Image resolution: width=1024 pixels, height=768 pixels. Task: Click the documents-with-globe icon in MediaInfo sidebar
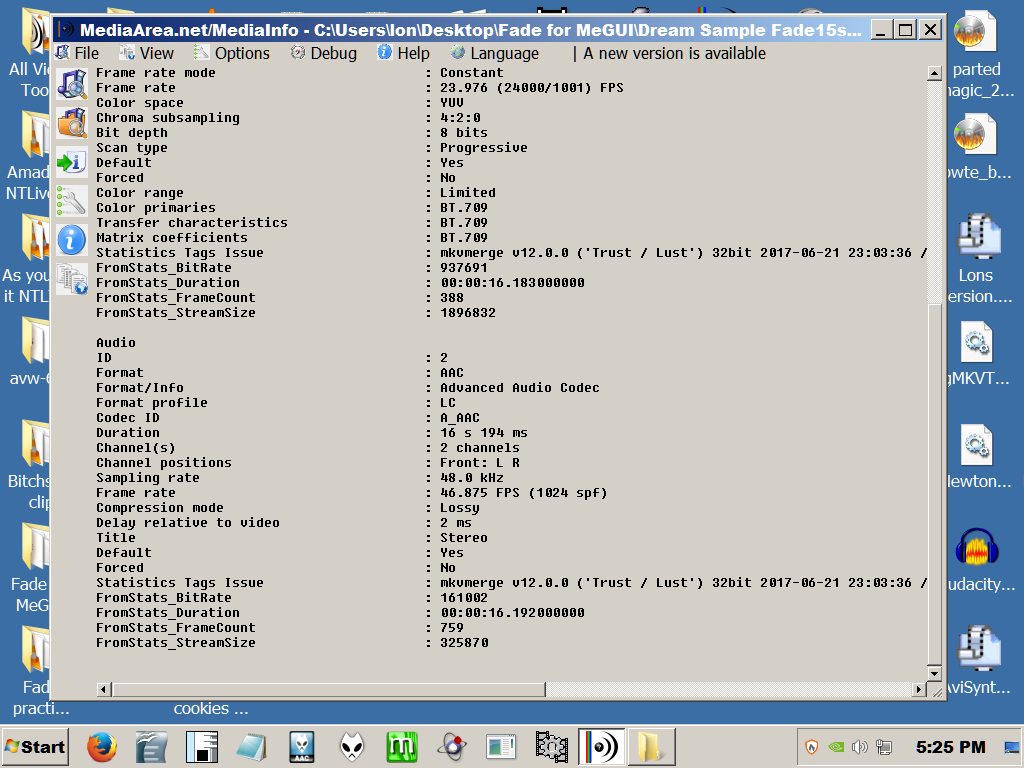[72, 280]
